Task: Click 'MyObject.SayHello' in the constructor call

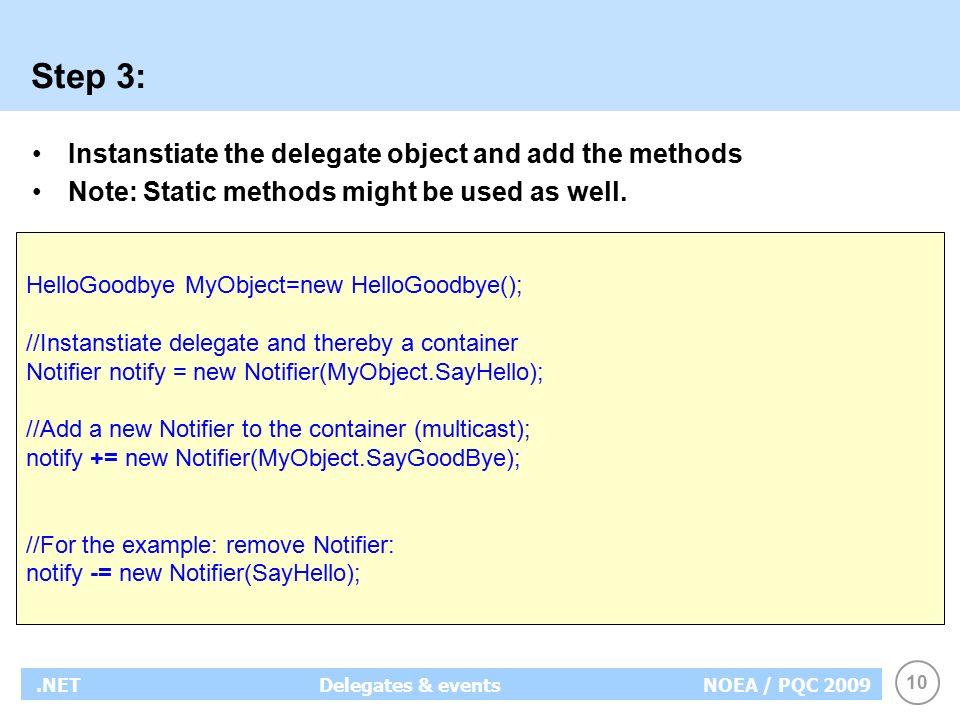Action: (x=429, y=372)
